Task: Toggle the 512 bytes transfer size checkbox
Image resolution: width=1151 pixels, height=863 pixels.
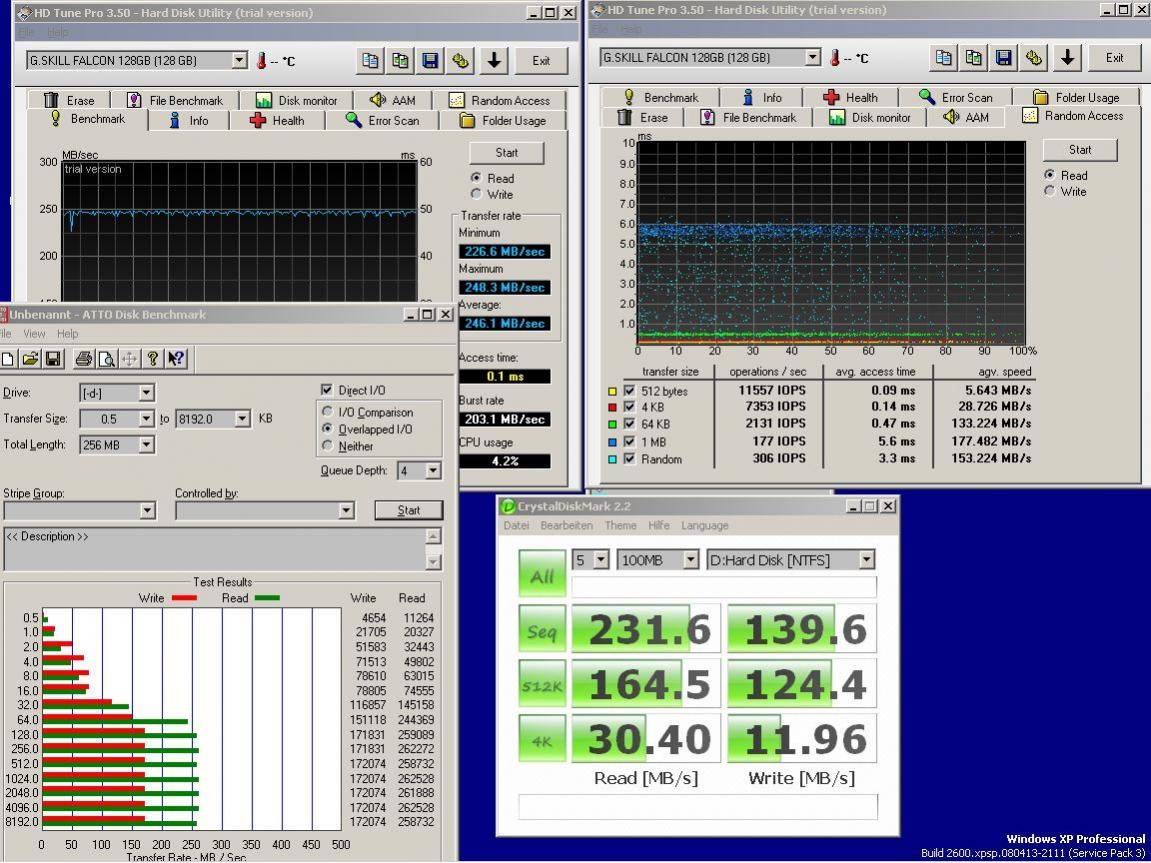Action: tap(629, 391)
